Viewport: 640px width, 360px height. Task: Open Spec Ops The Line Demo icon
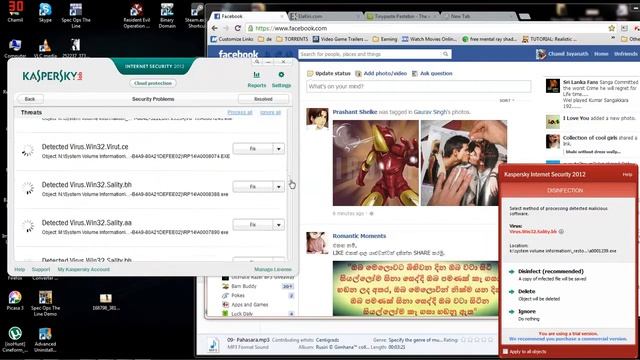click(45, 298)
